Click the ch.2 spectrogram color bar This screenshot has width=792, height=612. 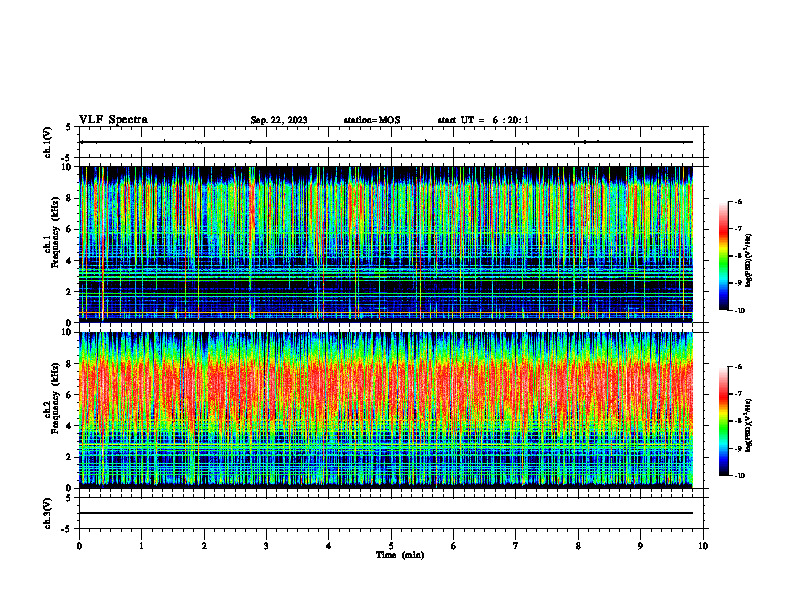(723, 421)
